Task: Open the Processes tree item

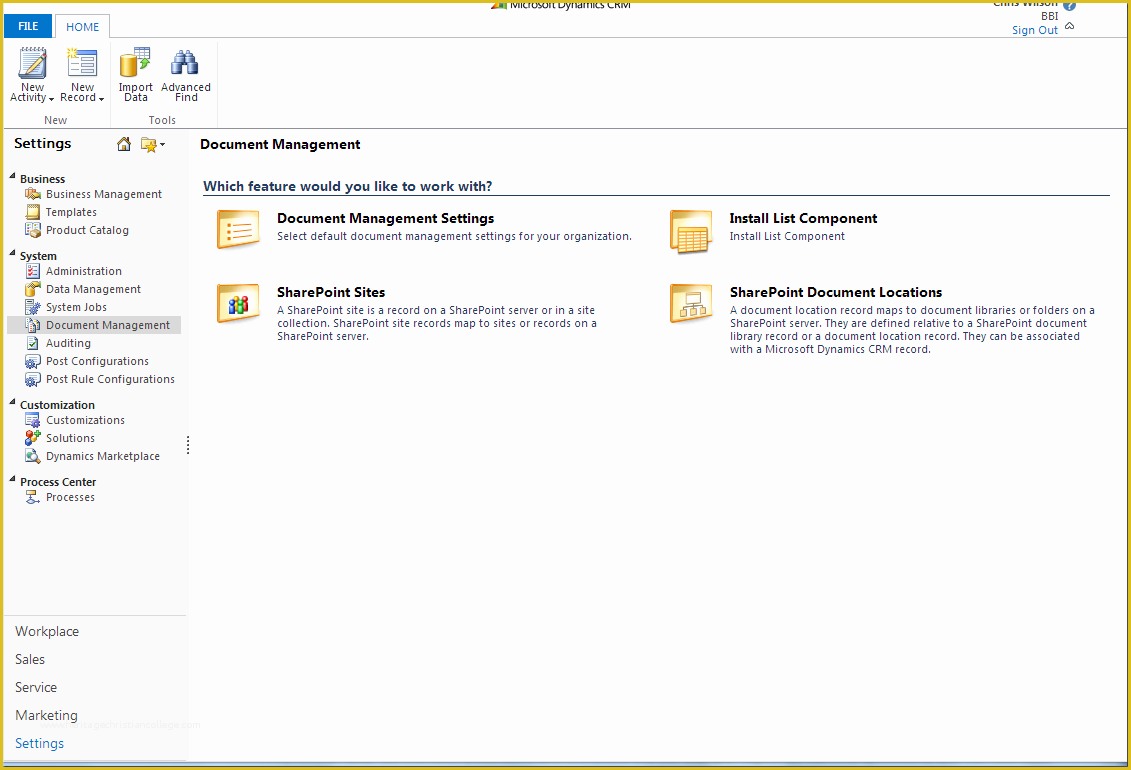Action: (x=71, y=497)
